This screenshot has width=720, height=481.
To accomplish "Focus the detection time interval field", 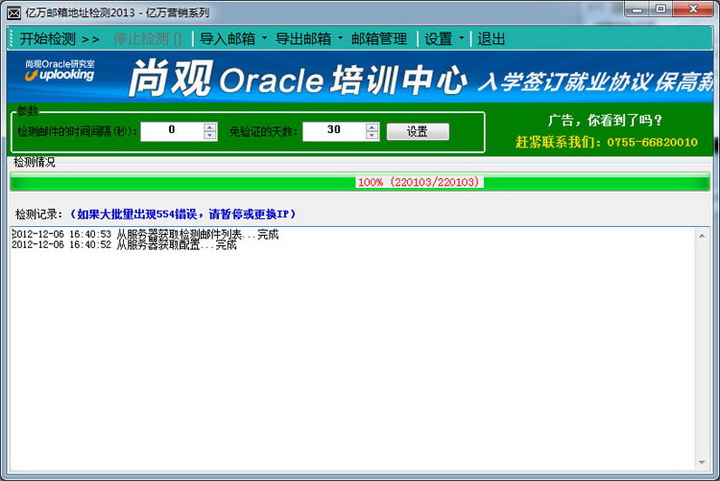I will (x=172, y=132).
